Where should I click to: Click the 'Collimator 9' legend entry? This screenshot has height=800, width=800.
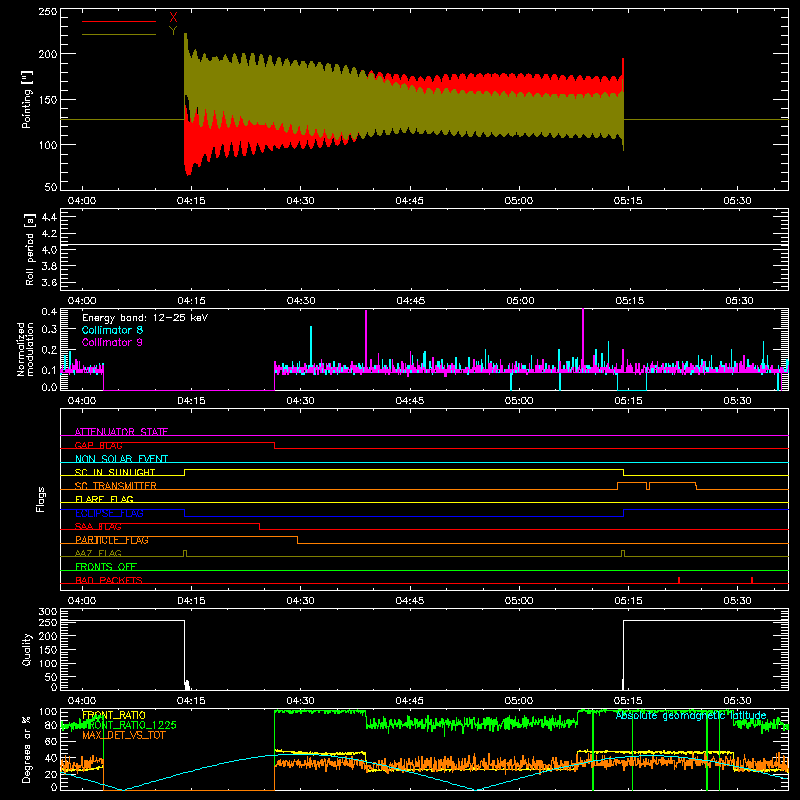pyautogui.click(x=112, y=342)
